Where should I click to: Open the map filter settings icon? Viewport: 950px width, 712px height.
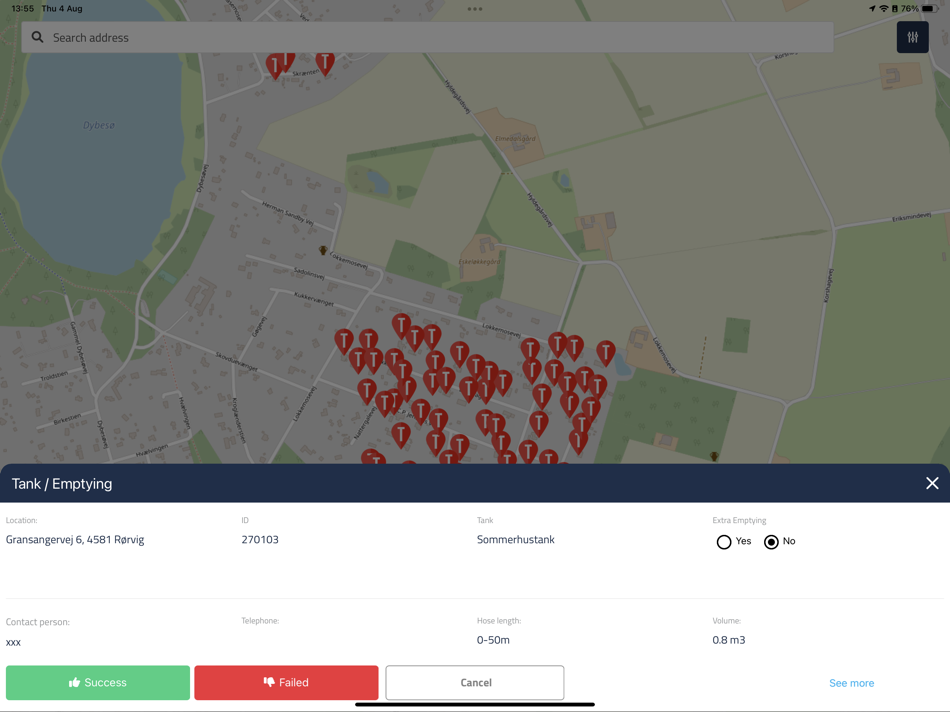(912, 38)
